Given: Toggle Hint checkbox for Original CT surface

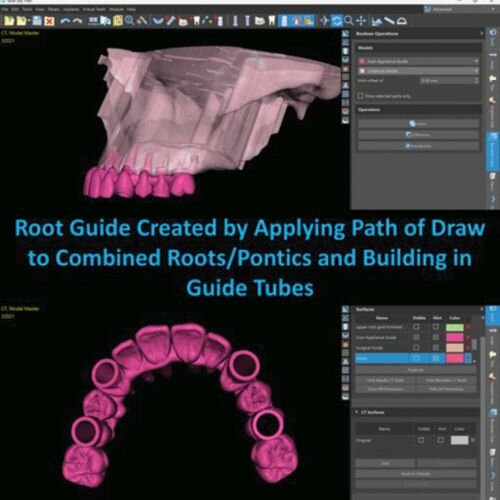Looking at the screenshot, I should (x=440, y=440).
